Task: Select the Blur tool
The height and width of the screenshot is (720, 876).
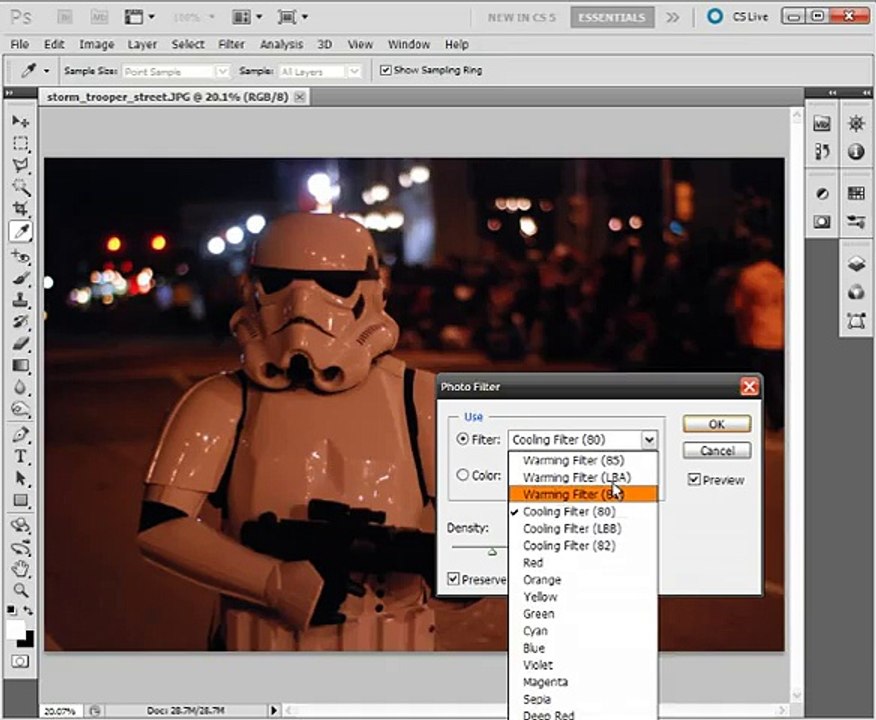Action: click(21, 388)
